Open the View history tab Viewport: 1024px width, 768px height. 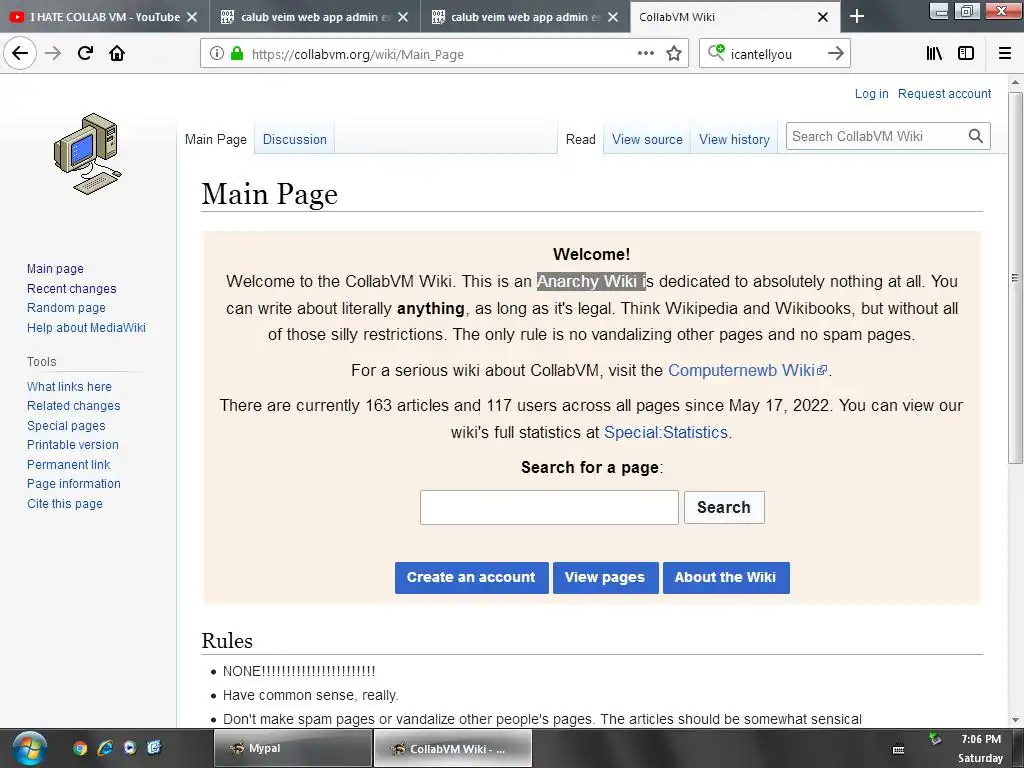pos(734,139)
